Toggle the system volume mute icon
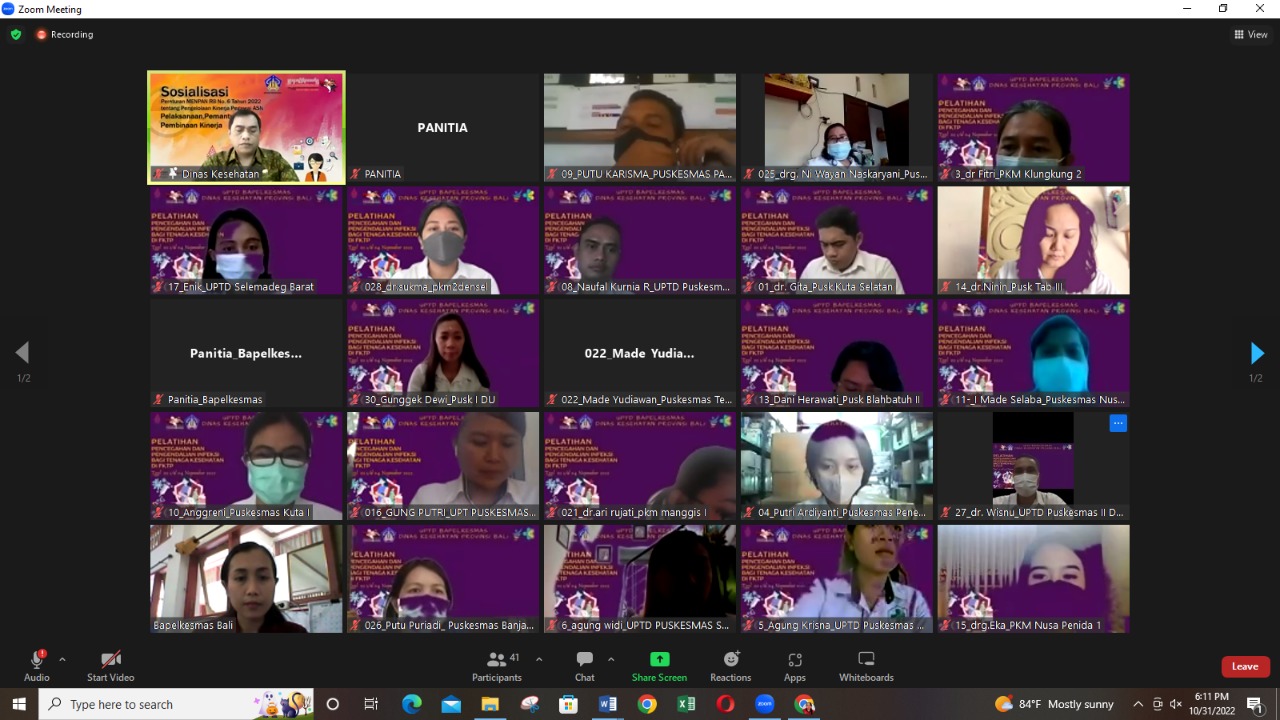The height and width of the screenshot is (720, 1280). click(1176, 704)
